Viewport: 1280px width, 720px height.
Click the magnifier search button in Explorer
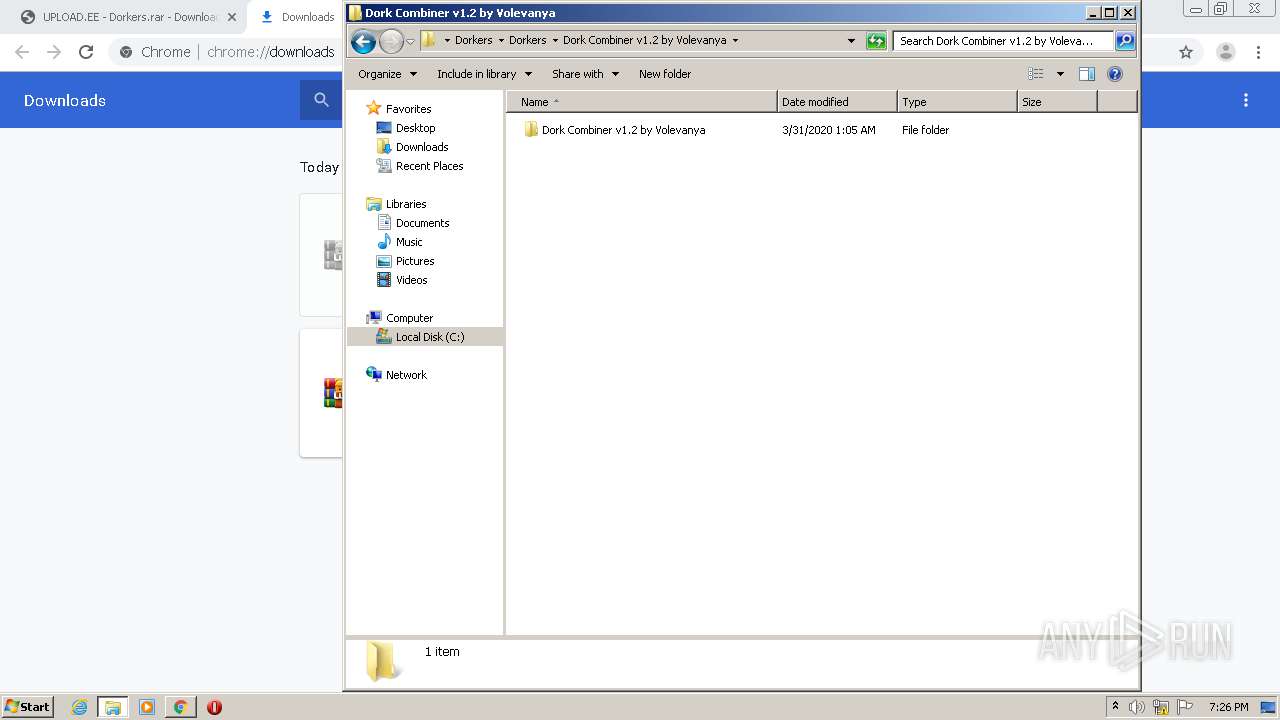point(1125,41)
